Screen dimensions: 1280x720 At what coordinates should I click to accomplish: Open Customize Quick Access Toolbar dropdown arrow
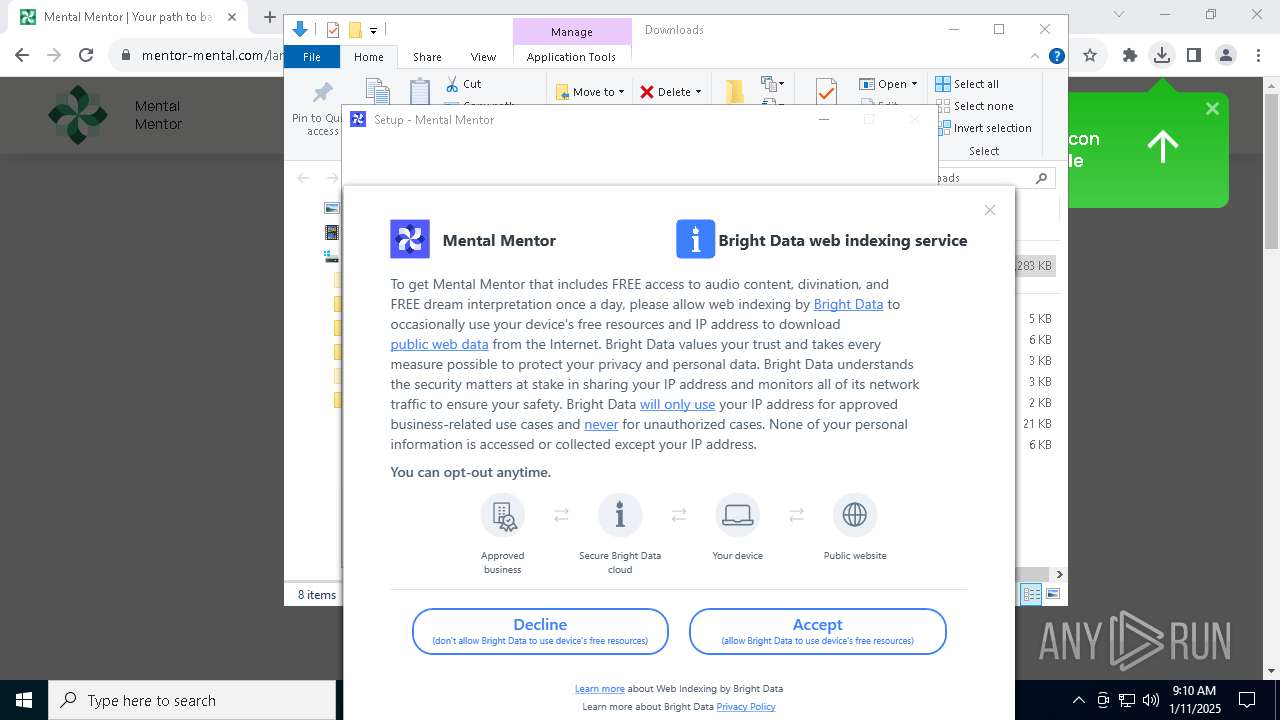[x=373, y=30]
